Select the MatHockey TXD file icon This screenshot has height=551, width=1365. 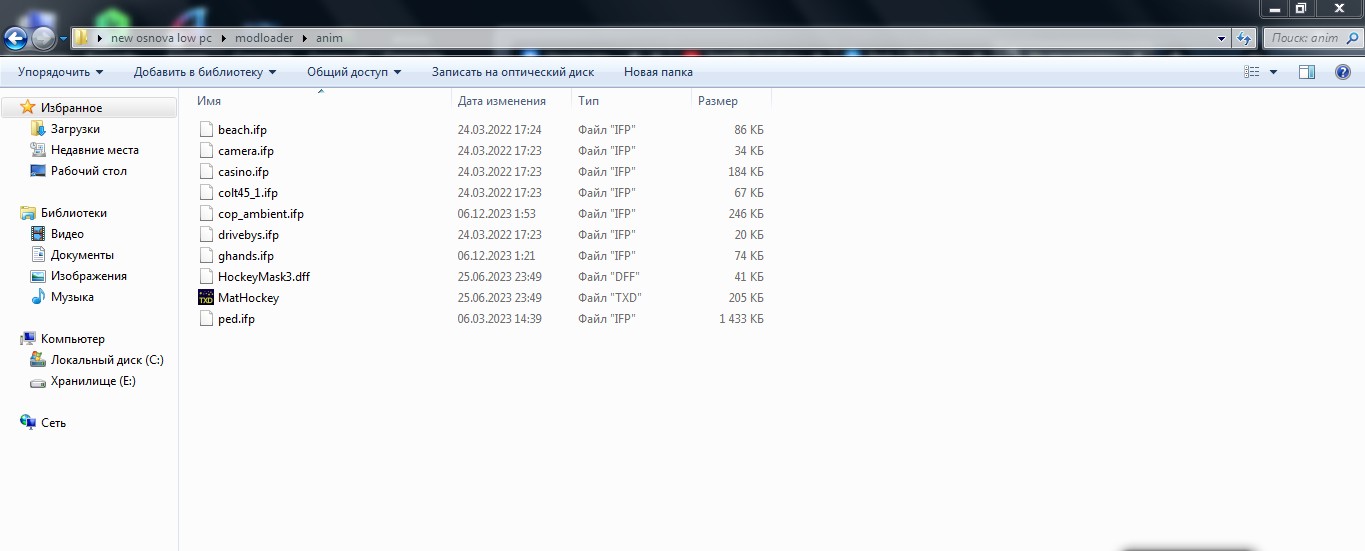click(x=206, y=298)
